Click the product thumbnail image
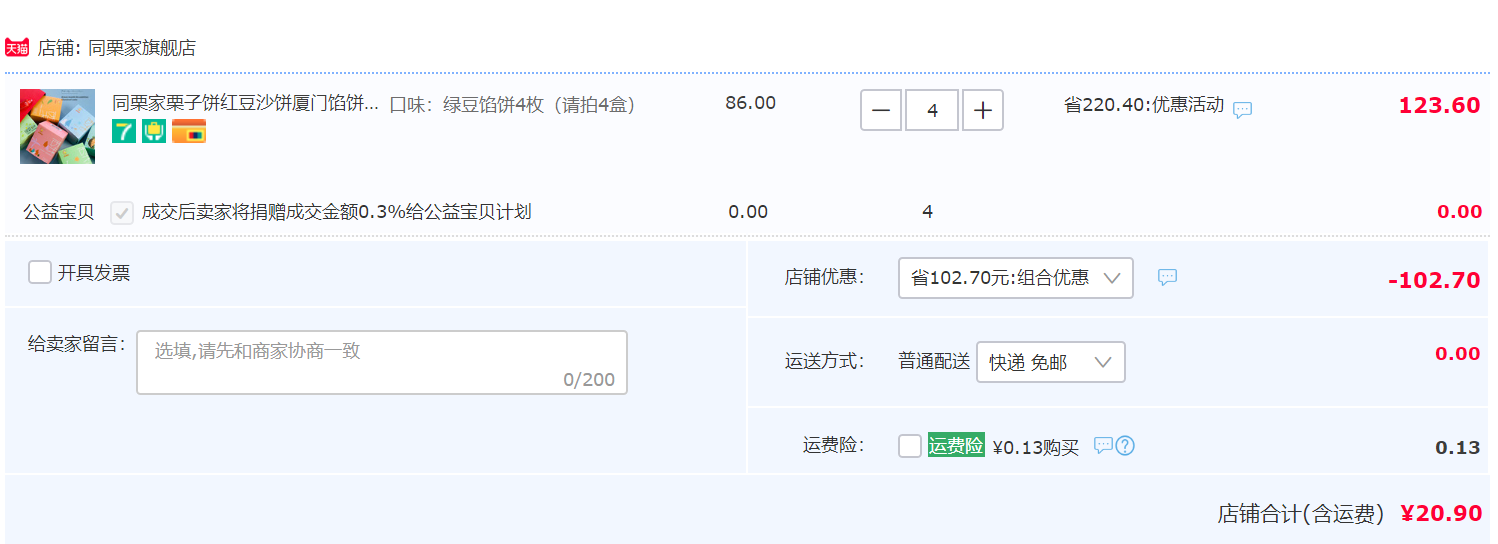The width and height of the screenshot is (1498, 544). point(58,126)
